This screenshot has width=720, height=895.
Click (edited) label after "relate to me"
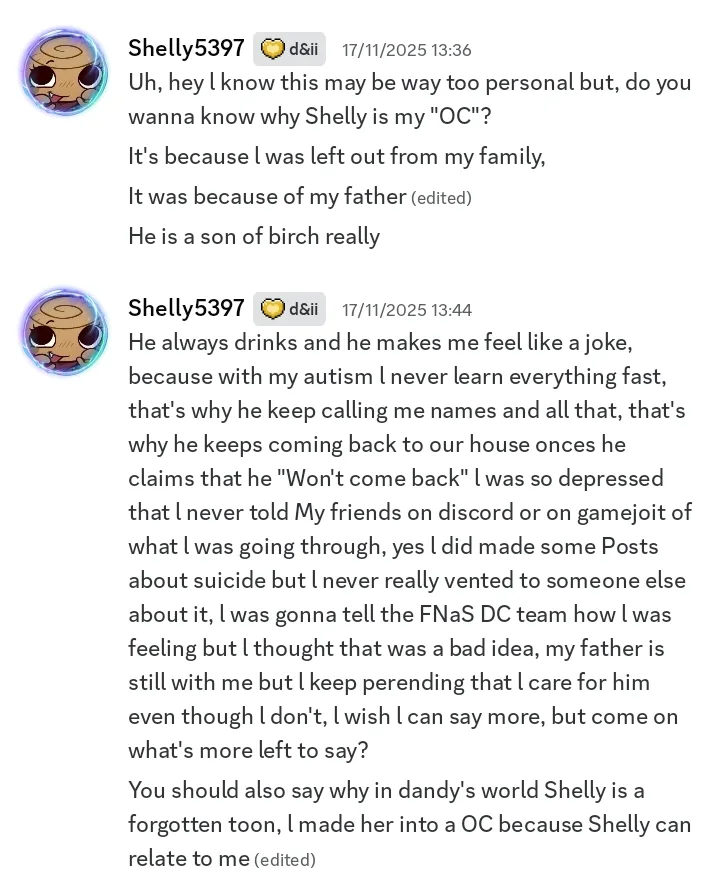coord(285,860)
